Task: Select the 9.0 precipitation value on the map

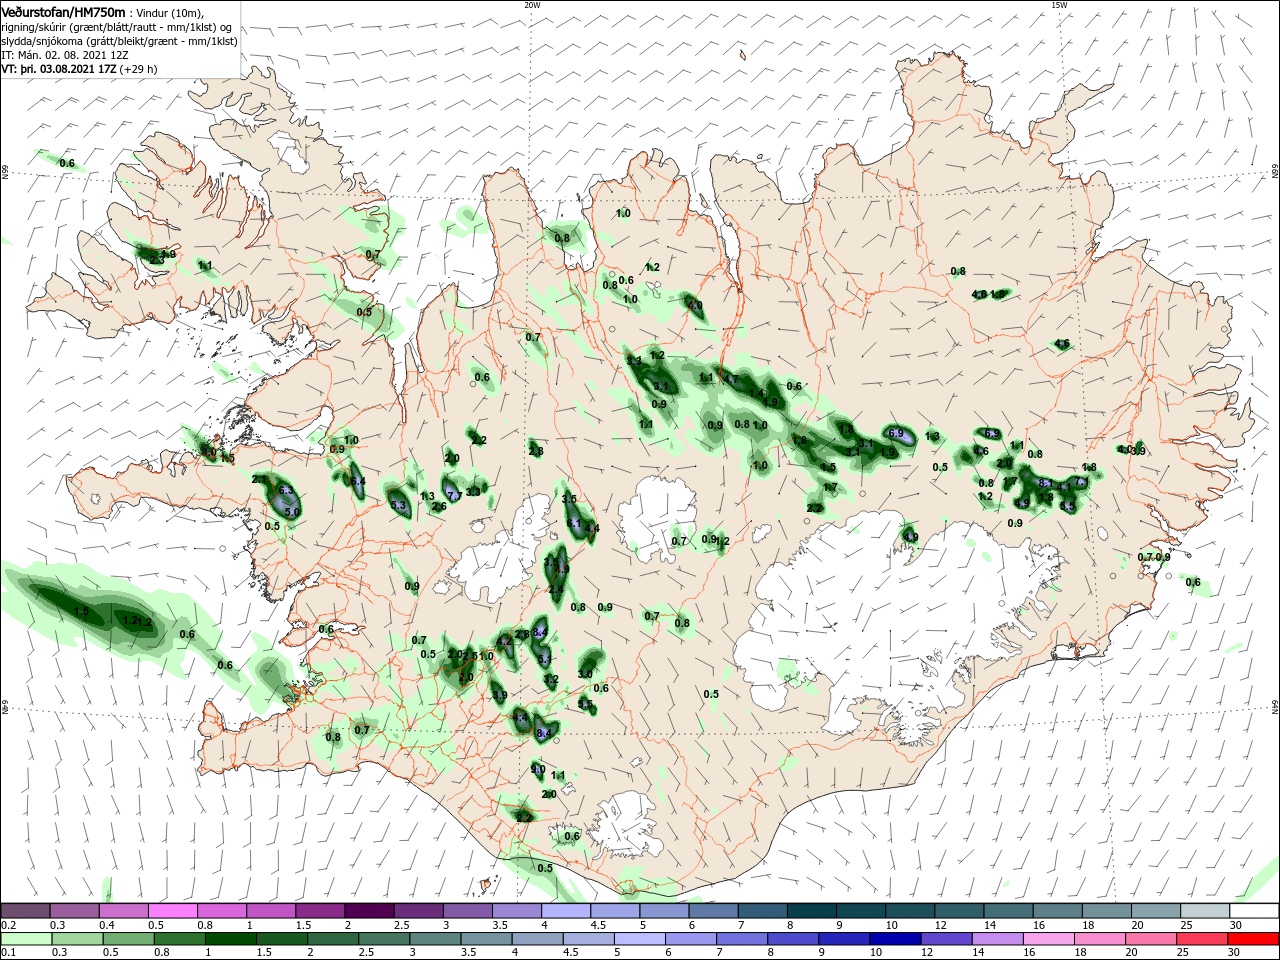Action: pyautogui.click(x=538, y=769)
